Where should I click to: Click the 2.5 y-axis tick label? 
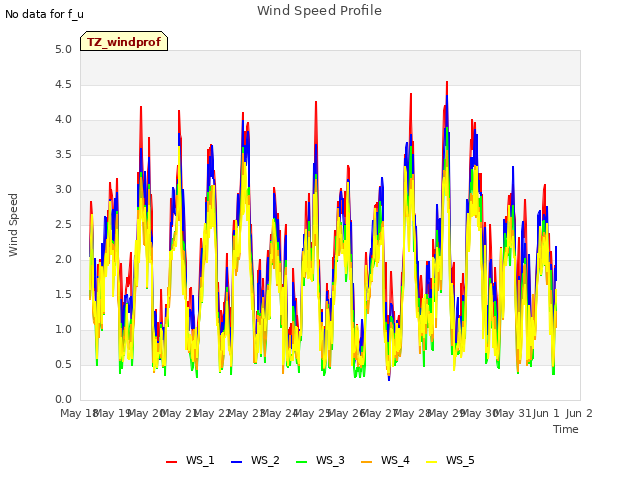coord(64,225)
